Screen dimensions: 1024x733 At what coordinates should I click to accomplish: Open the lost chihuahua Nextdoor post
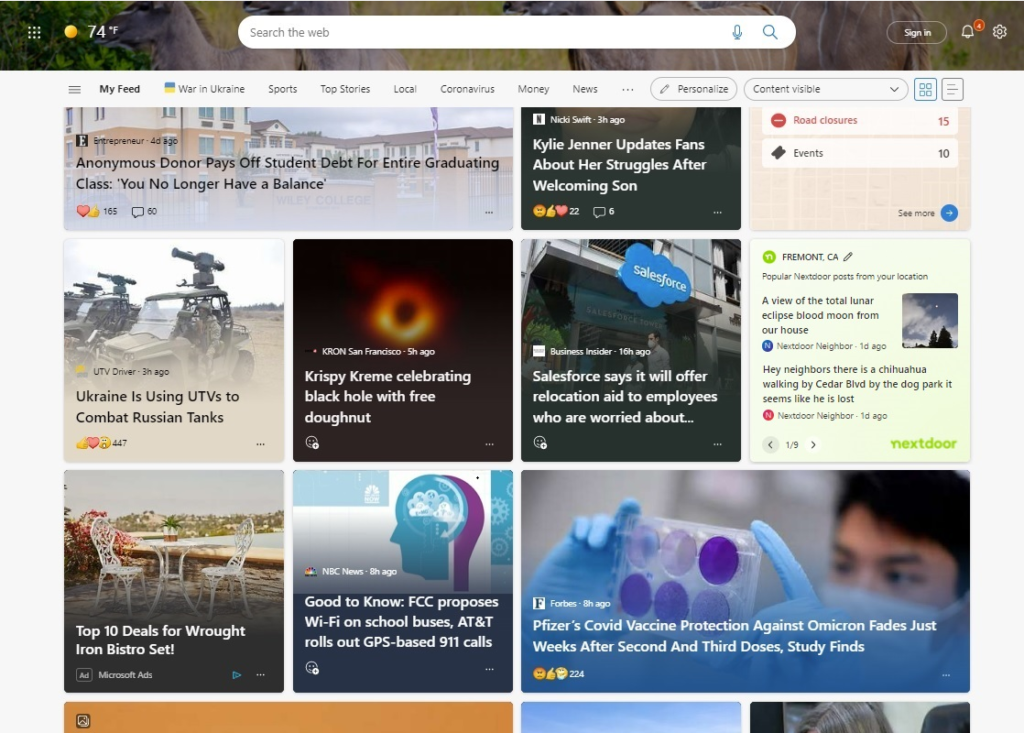[x=857, y=384]
